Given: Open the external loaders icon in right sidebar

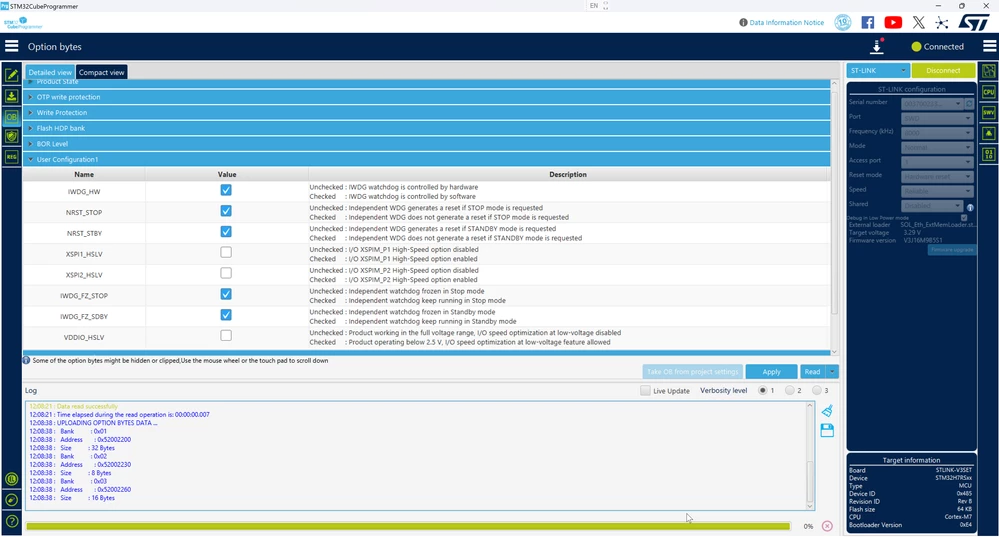Looking at the screenshot, I should pyautogui.click(x=989, y=71).
